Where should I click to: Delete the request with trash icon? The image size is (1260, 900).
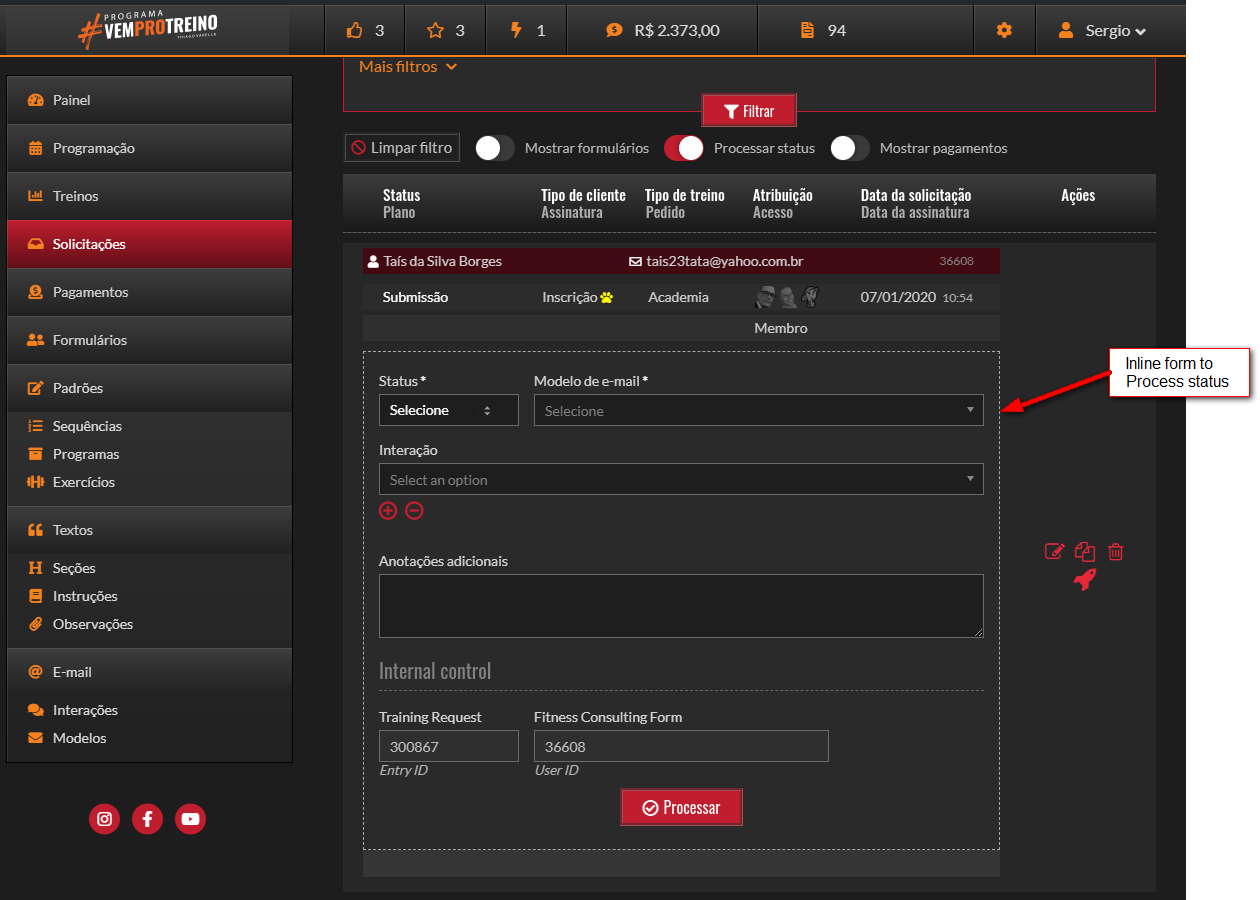1116,551
